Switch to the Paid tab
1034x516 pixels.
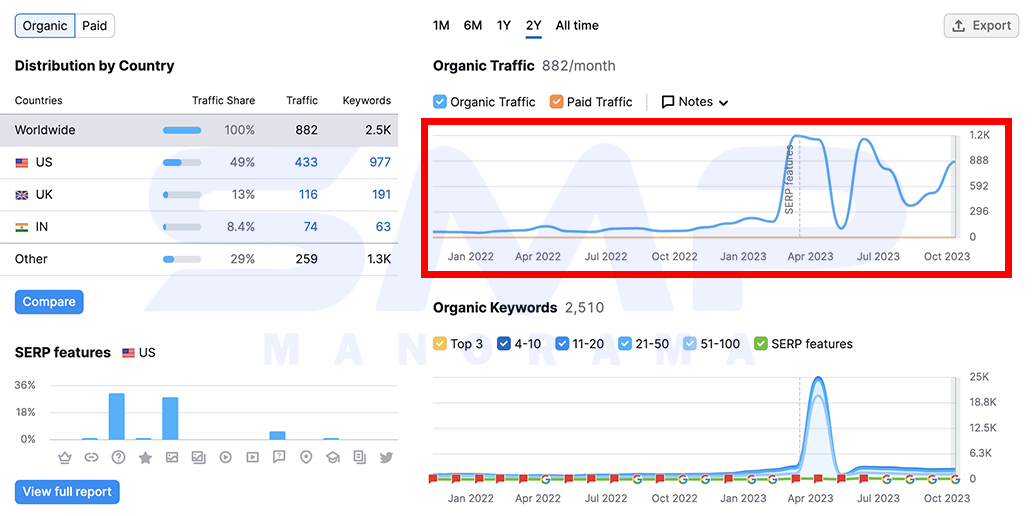point(95,26)
